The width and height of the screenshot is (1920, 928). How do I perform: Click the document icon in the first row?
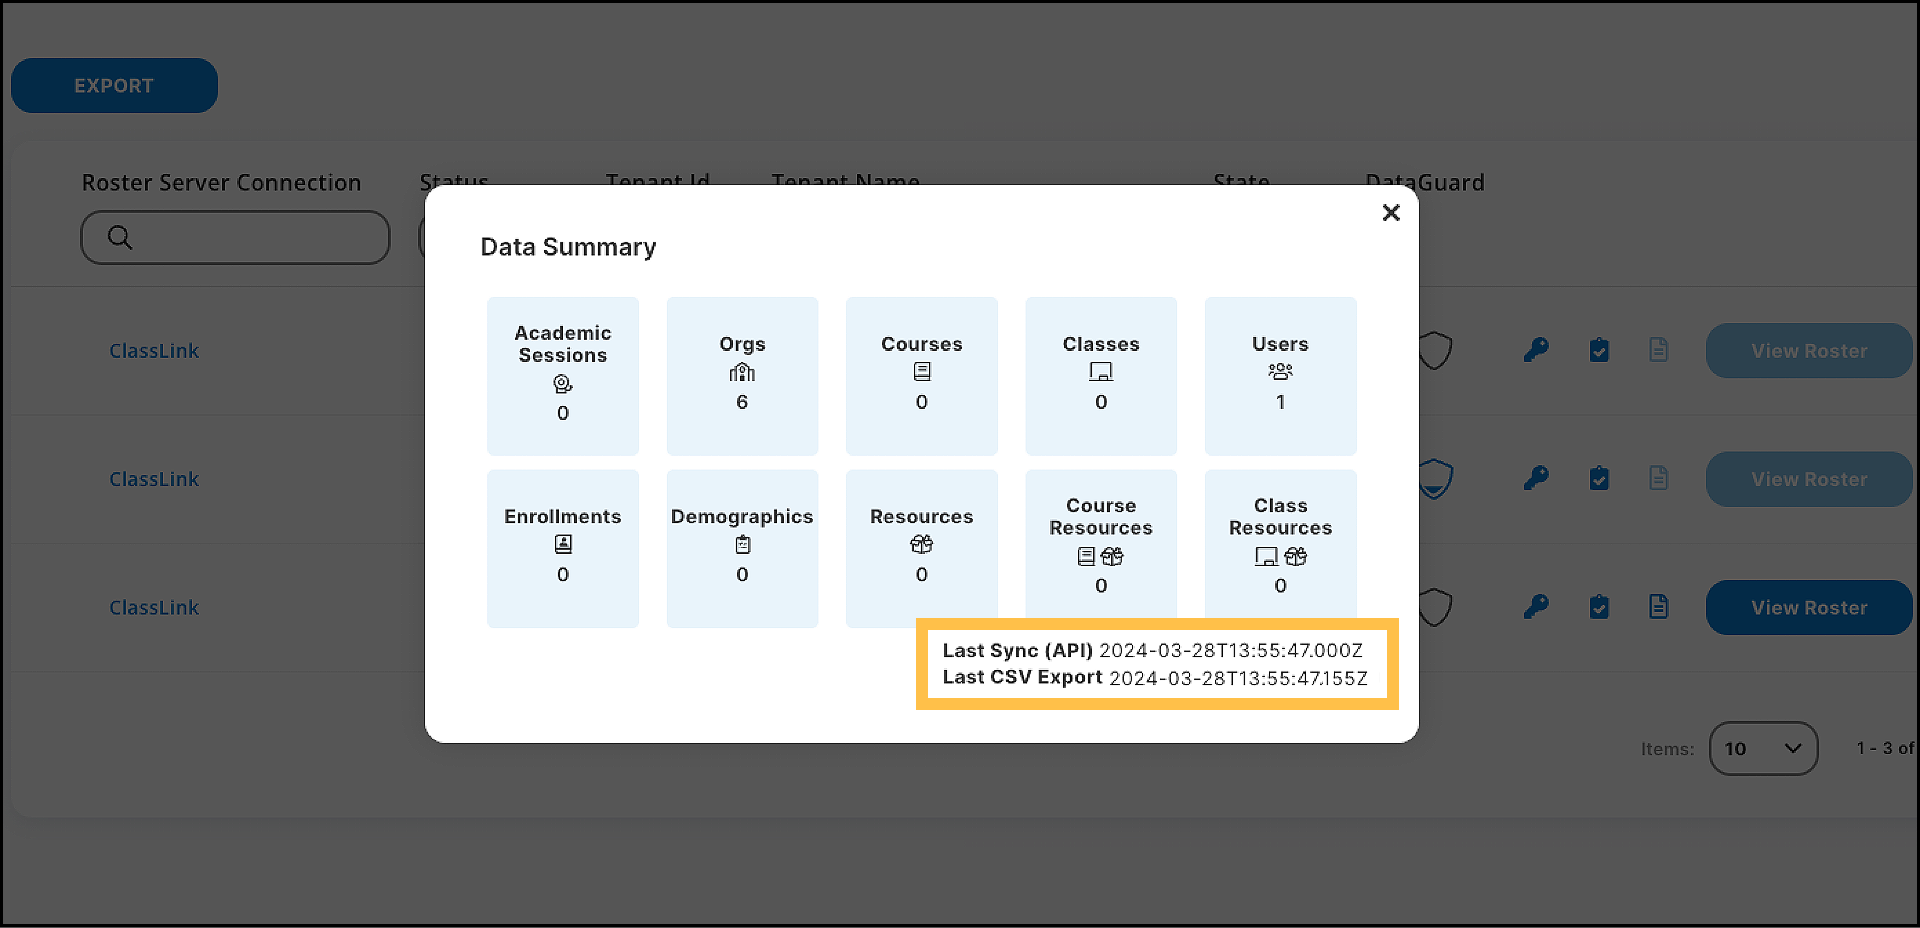tap(1659, 350)
